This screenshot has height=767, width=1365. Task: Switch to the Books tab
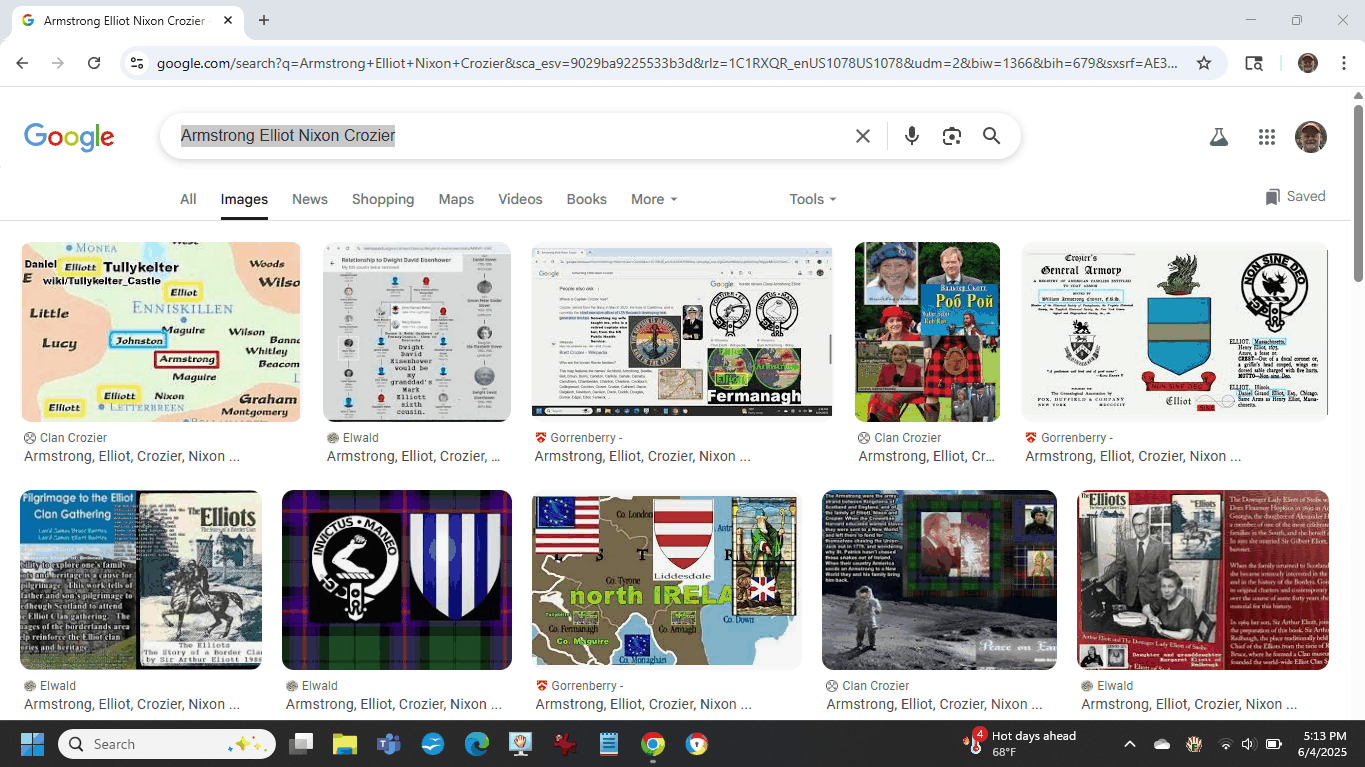586,199
